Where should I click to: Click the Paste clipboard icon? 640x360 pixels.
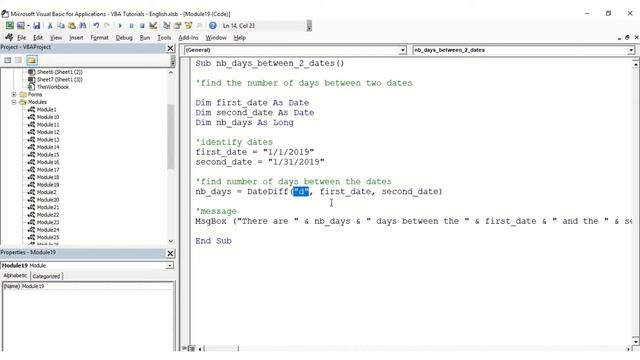71,25
